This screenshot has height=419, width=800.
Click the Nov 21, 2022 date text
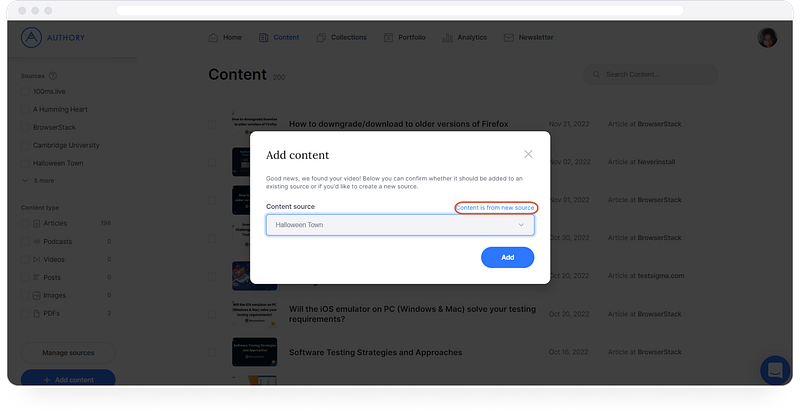(569, 124)
